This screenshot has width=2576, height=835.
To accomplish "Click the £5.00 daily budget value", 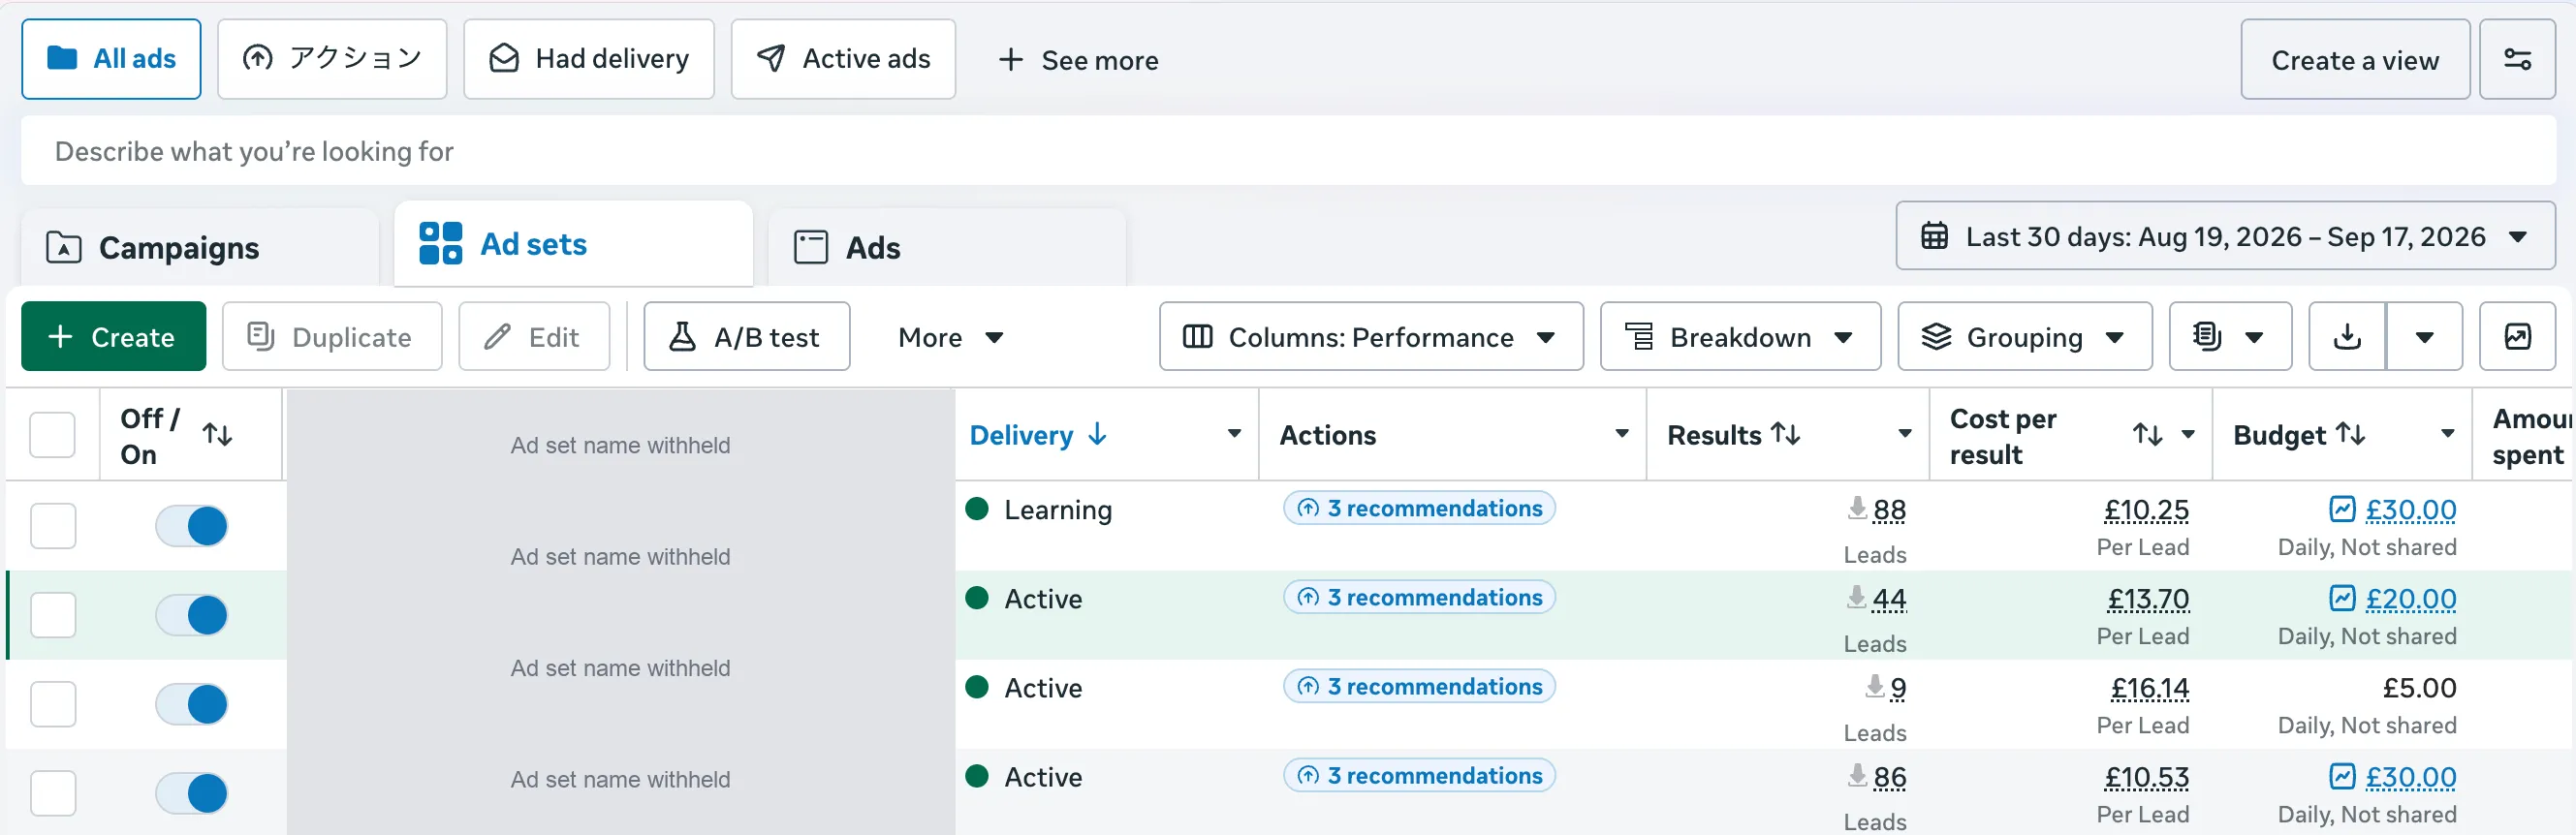I will coord(2419,688).
